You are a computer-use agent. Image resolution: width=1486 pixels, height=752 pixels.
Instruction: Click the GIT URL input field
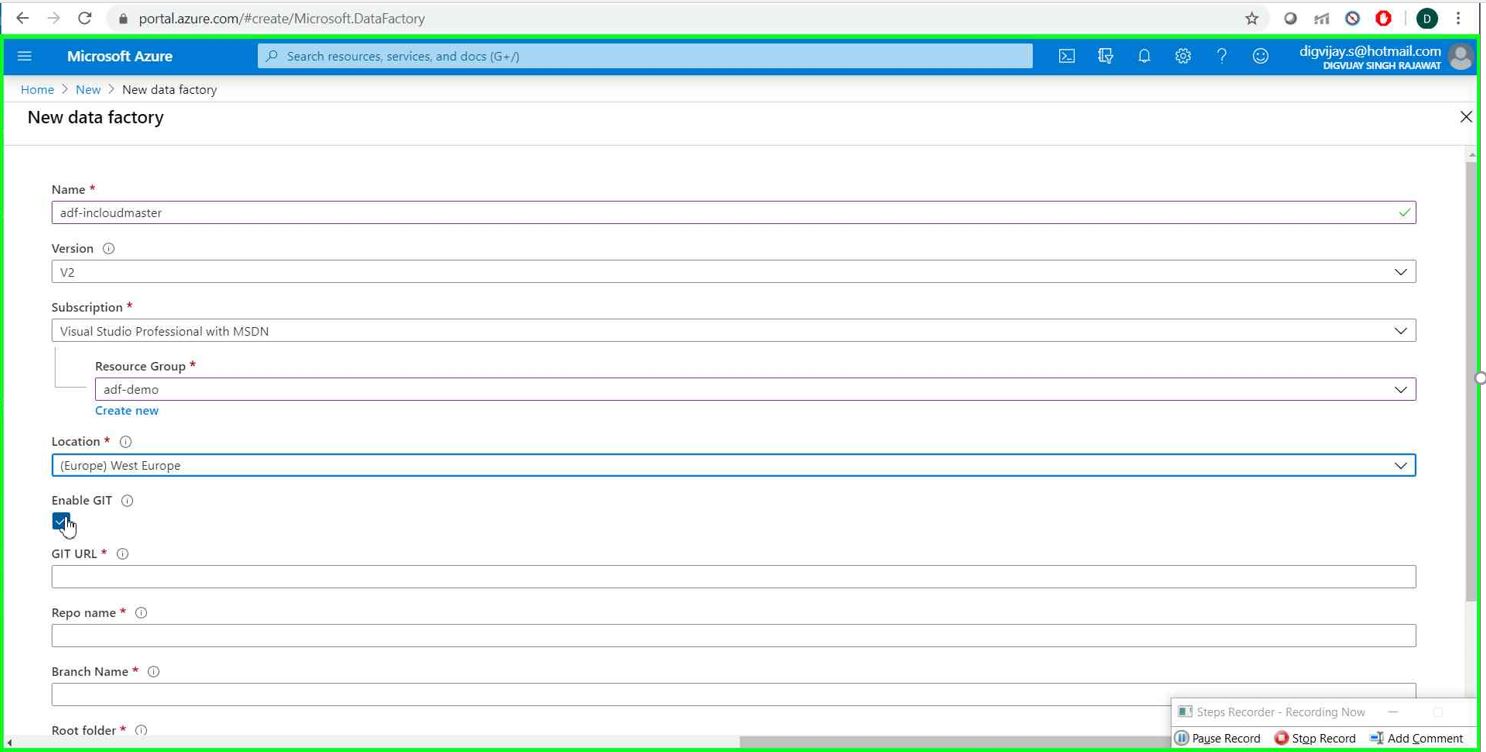click(x=733, y=576)
